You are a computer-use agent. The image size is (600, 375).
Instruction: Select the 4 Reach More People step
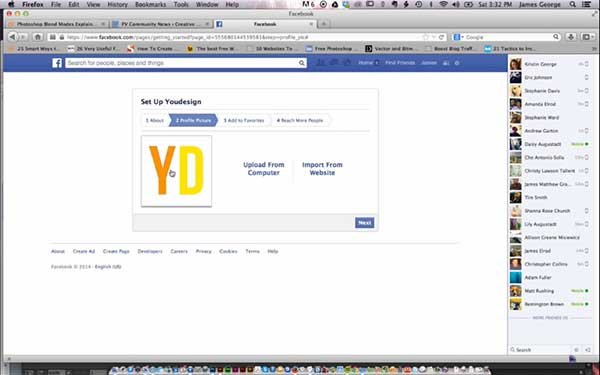(300, 121)
